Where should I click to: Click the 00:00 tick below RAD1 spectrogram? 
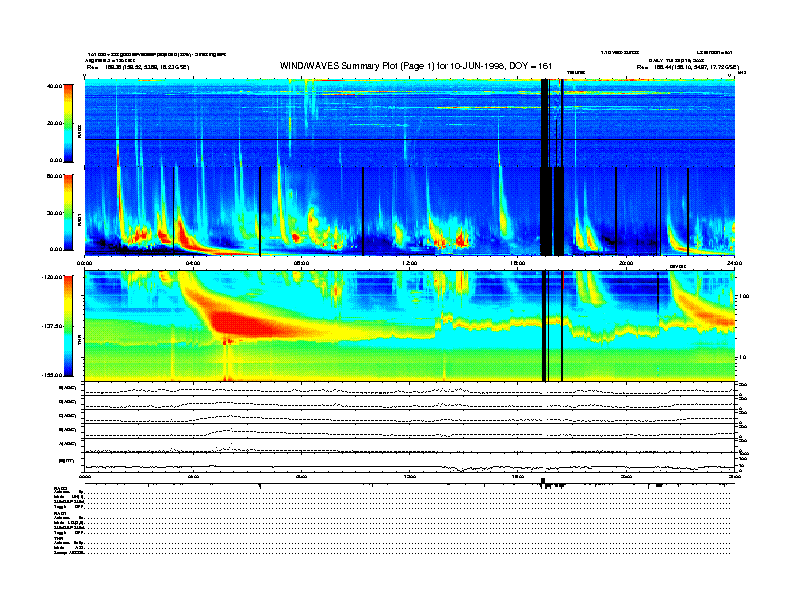(x=84, y=263)
